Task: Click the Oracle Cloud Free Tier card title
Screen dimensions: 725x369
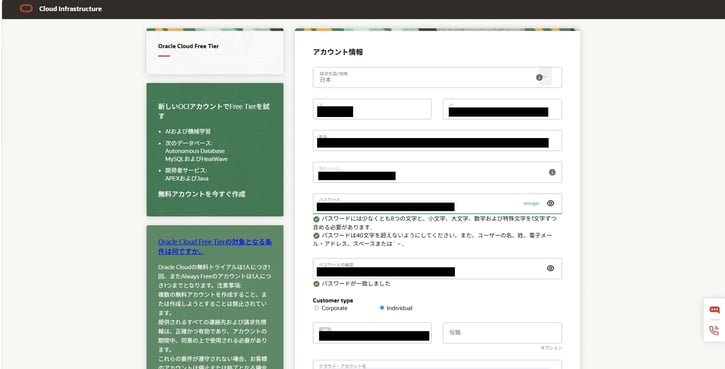Action: click(x=188, y=46)
